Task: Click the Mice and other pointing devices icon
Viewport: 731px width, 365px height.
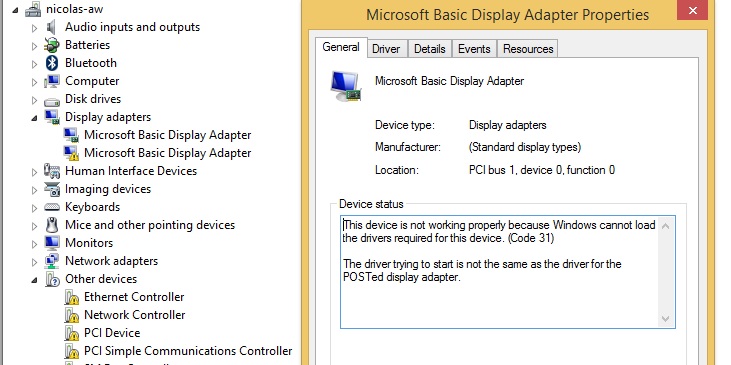Action: (x=52, y=225)
